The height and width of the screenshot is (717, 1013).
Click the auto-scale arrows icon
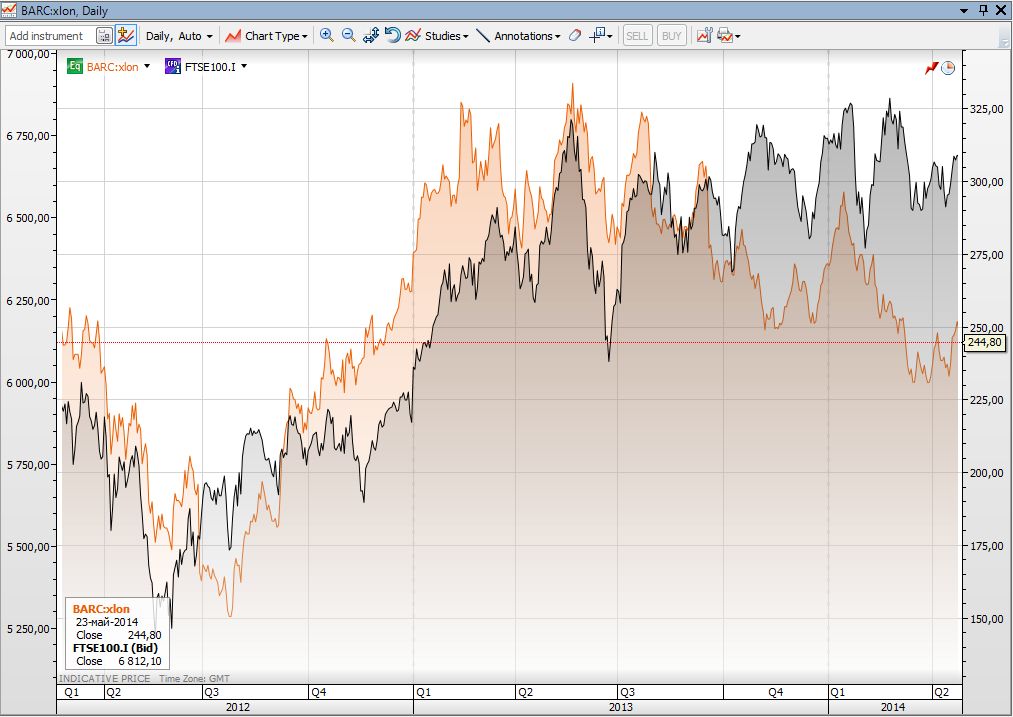click(x=371, y=36)
